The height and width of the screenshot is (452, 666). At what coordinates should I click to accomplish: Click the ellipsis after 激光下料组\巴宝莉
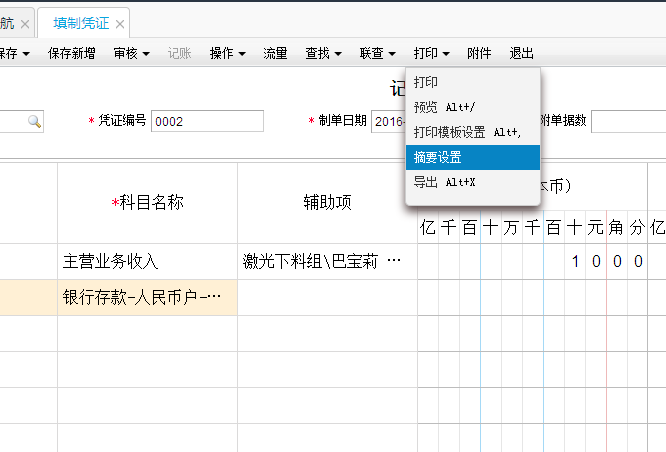[393, 262]
